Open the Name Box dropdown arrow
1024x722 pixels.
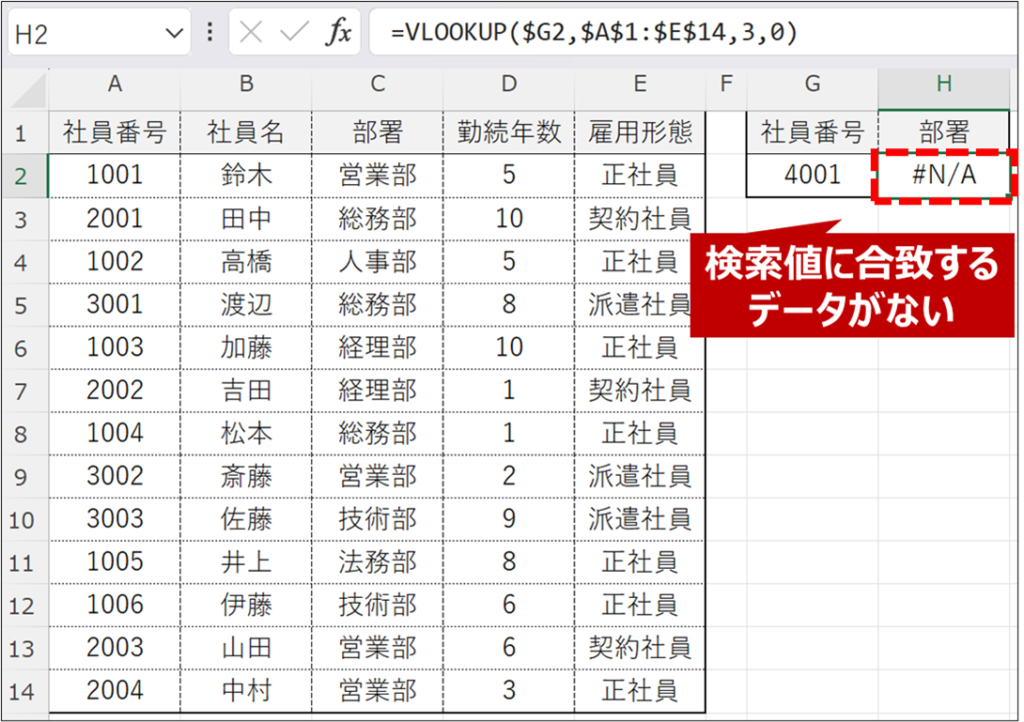(174, 33)
